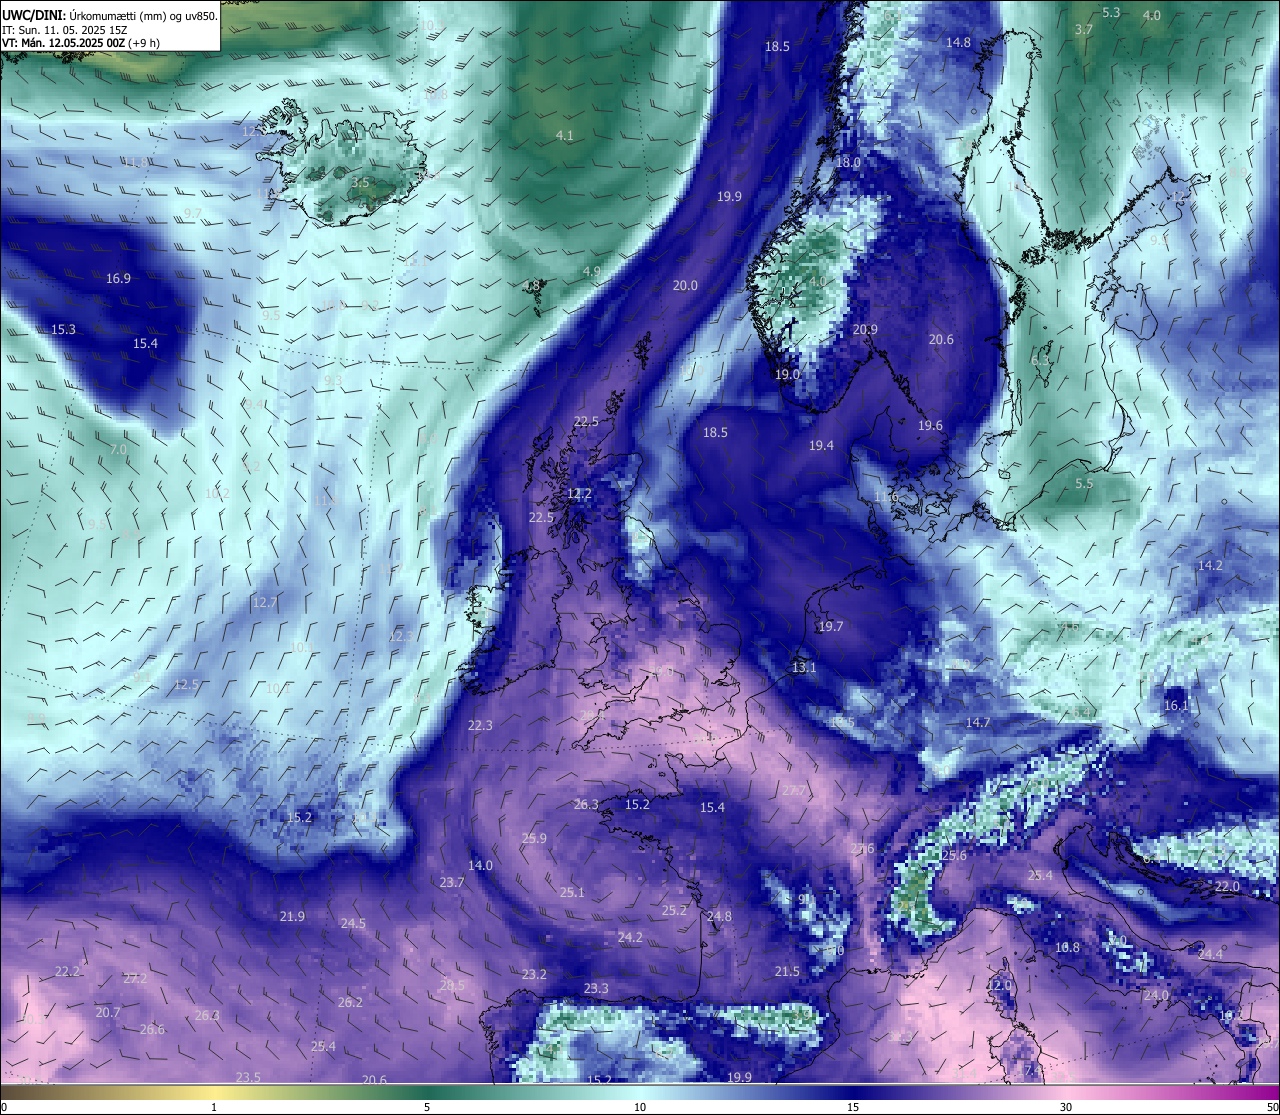Image resolution: width=1280 pixels, height=1115 pixels.
Task: Click the 12.5 value west of Ireland
Action: (186, 684)
